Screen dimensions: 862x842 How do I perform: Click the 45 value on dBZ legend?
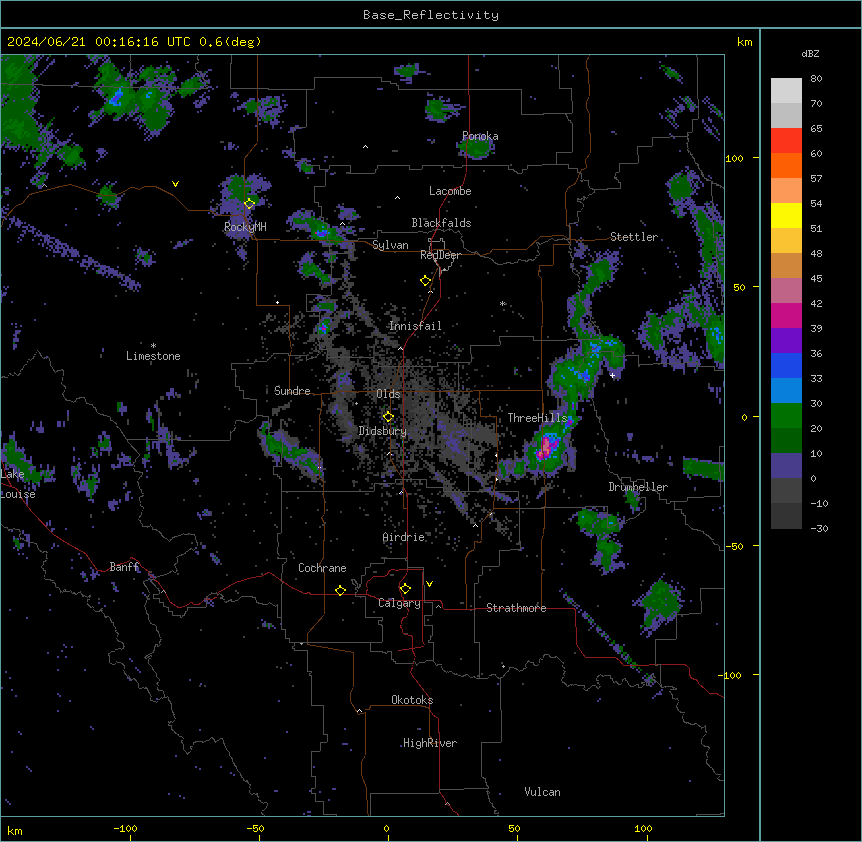coord(816,278)
